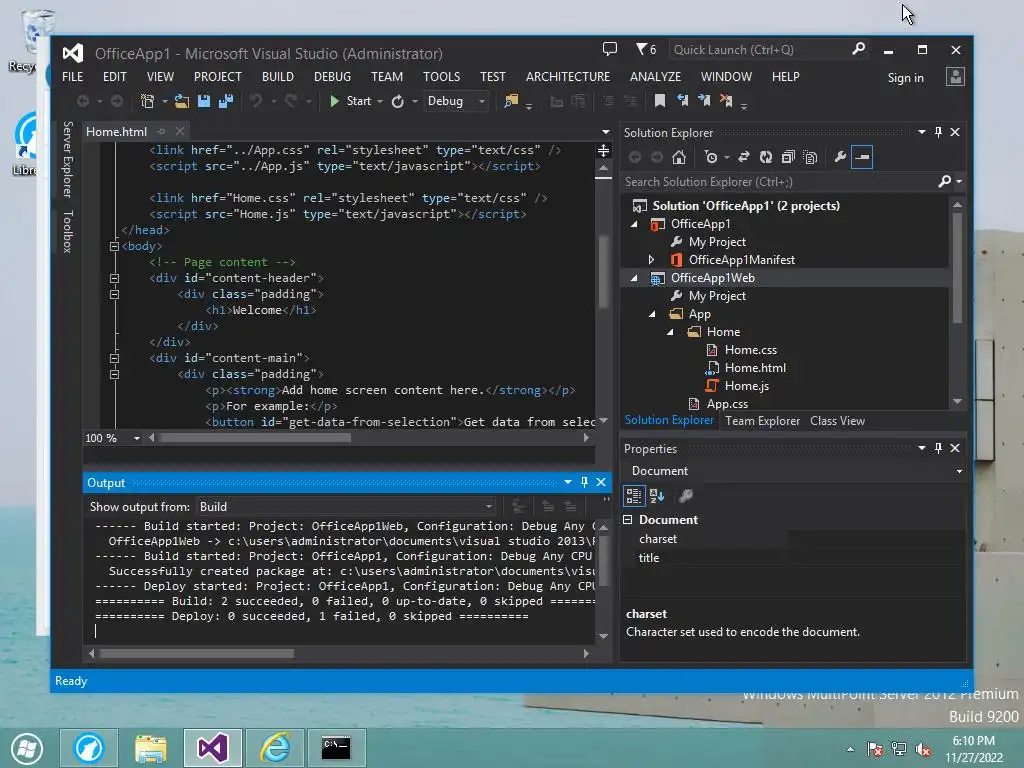Collapse the content-header div outlining marker

point(114,278)
